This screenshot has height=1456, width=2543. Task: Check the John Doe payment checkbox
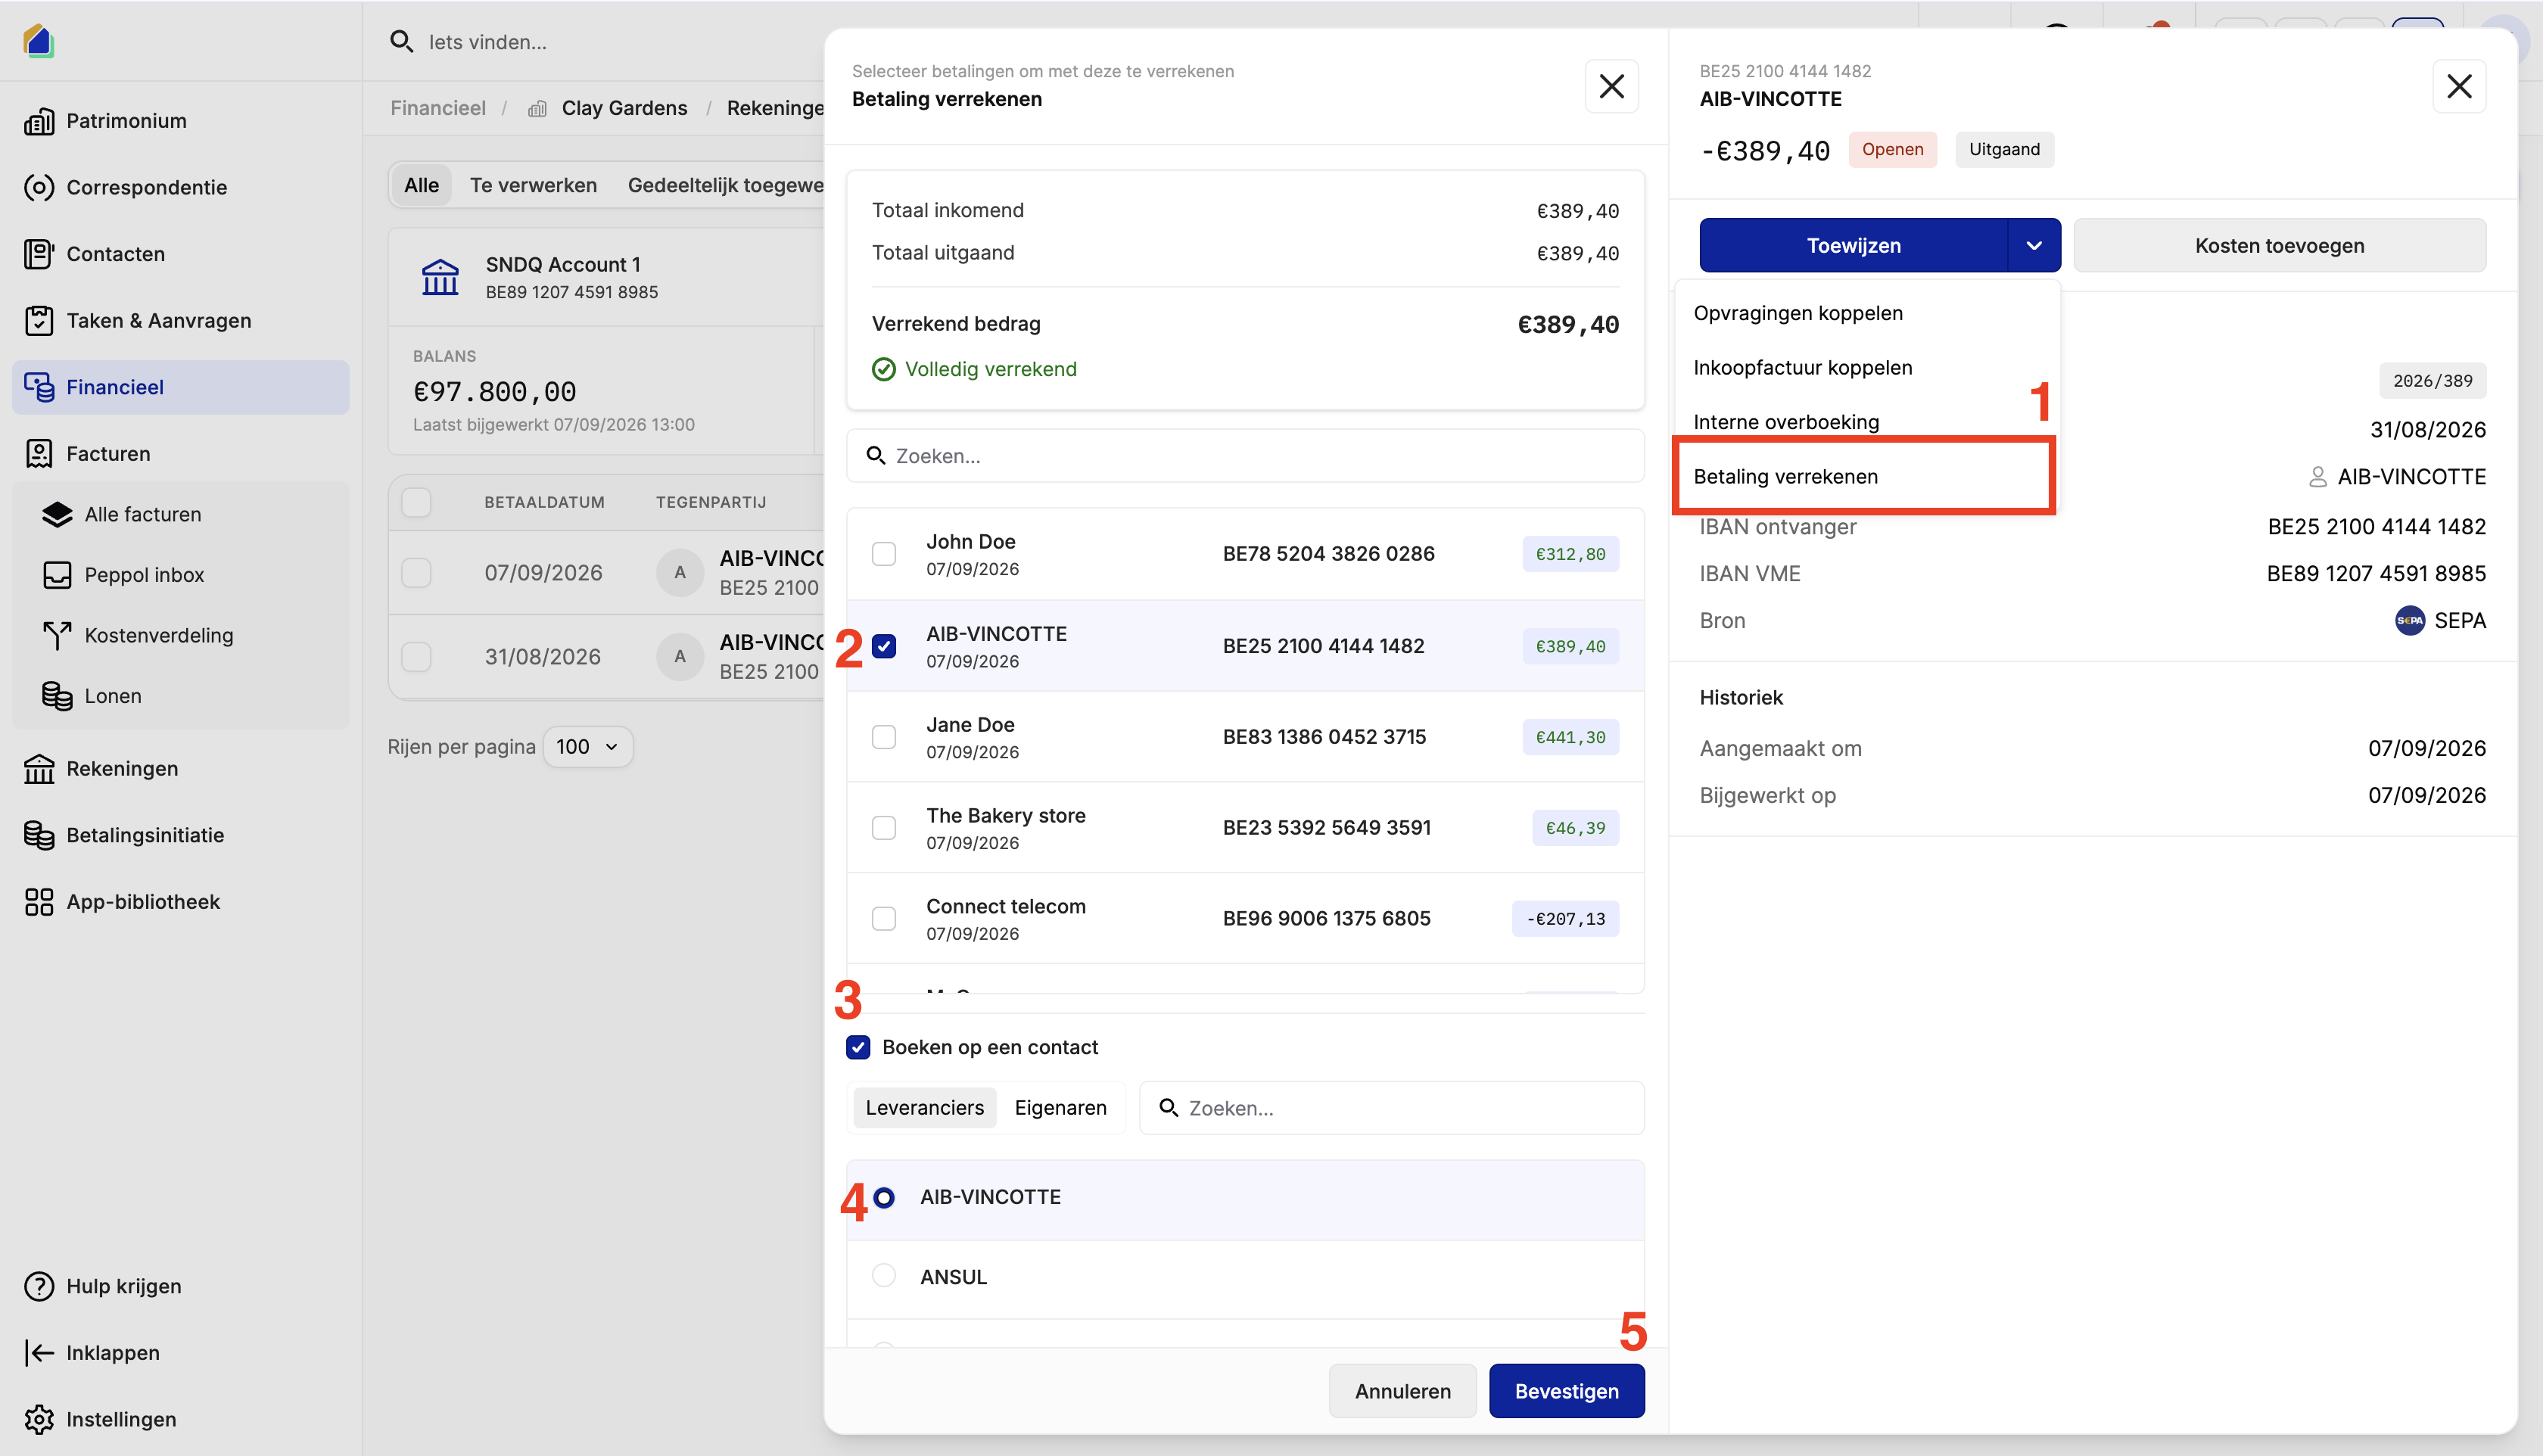pos(884,554)
